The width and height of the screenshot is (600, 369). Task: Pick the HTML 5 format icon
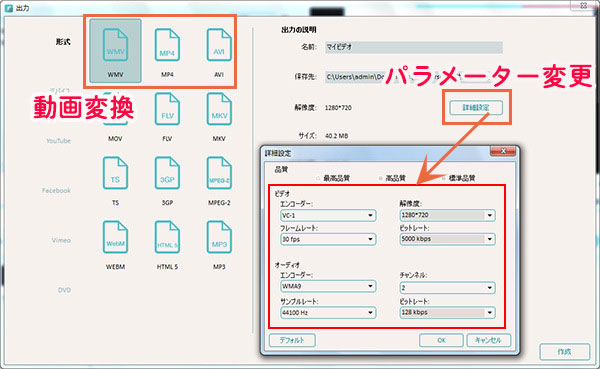point(167,237)
